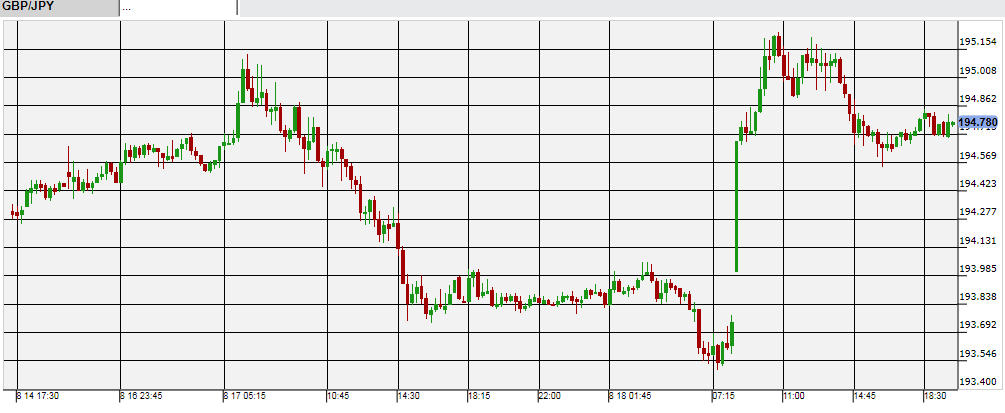Select the 11:00 time axis label
Viewport: 1005px width, 413px height.
pos(794,395)
